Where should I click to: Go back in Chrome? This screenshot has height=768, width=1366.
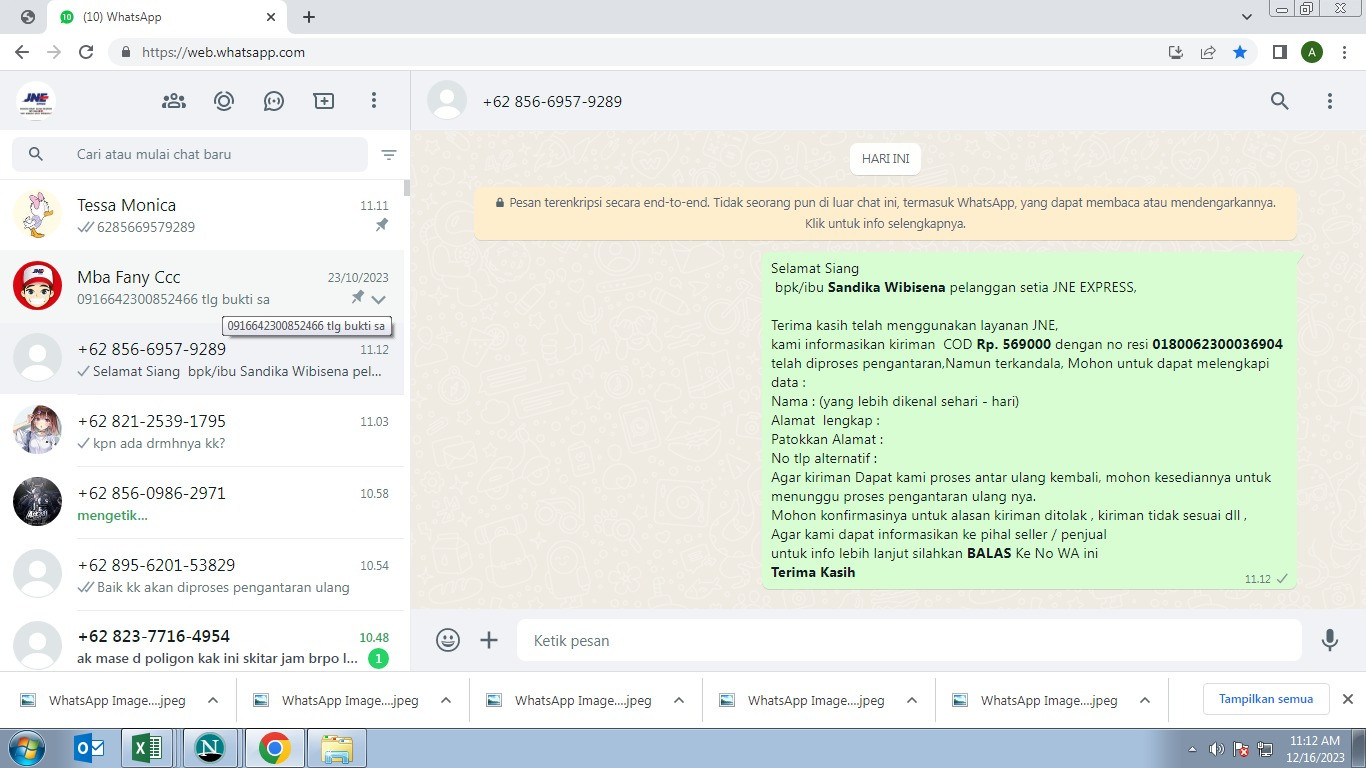(x=22, y=52)
